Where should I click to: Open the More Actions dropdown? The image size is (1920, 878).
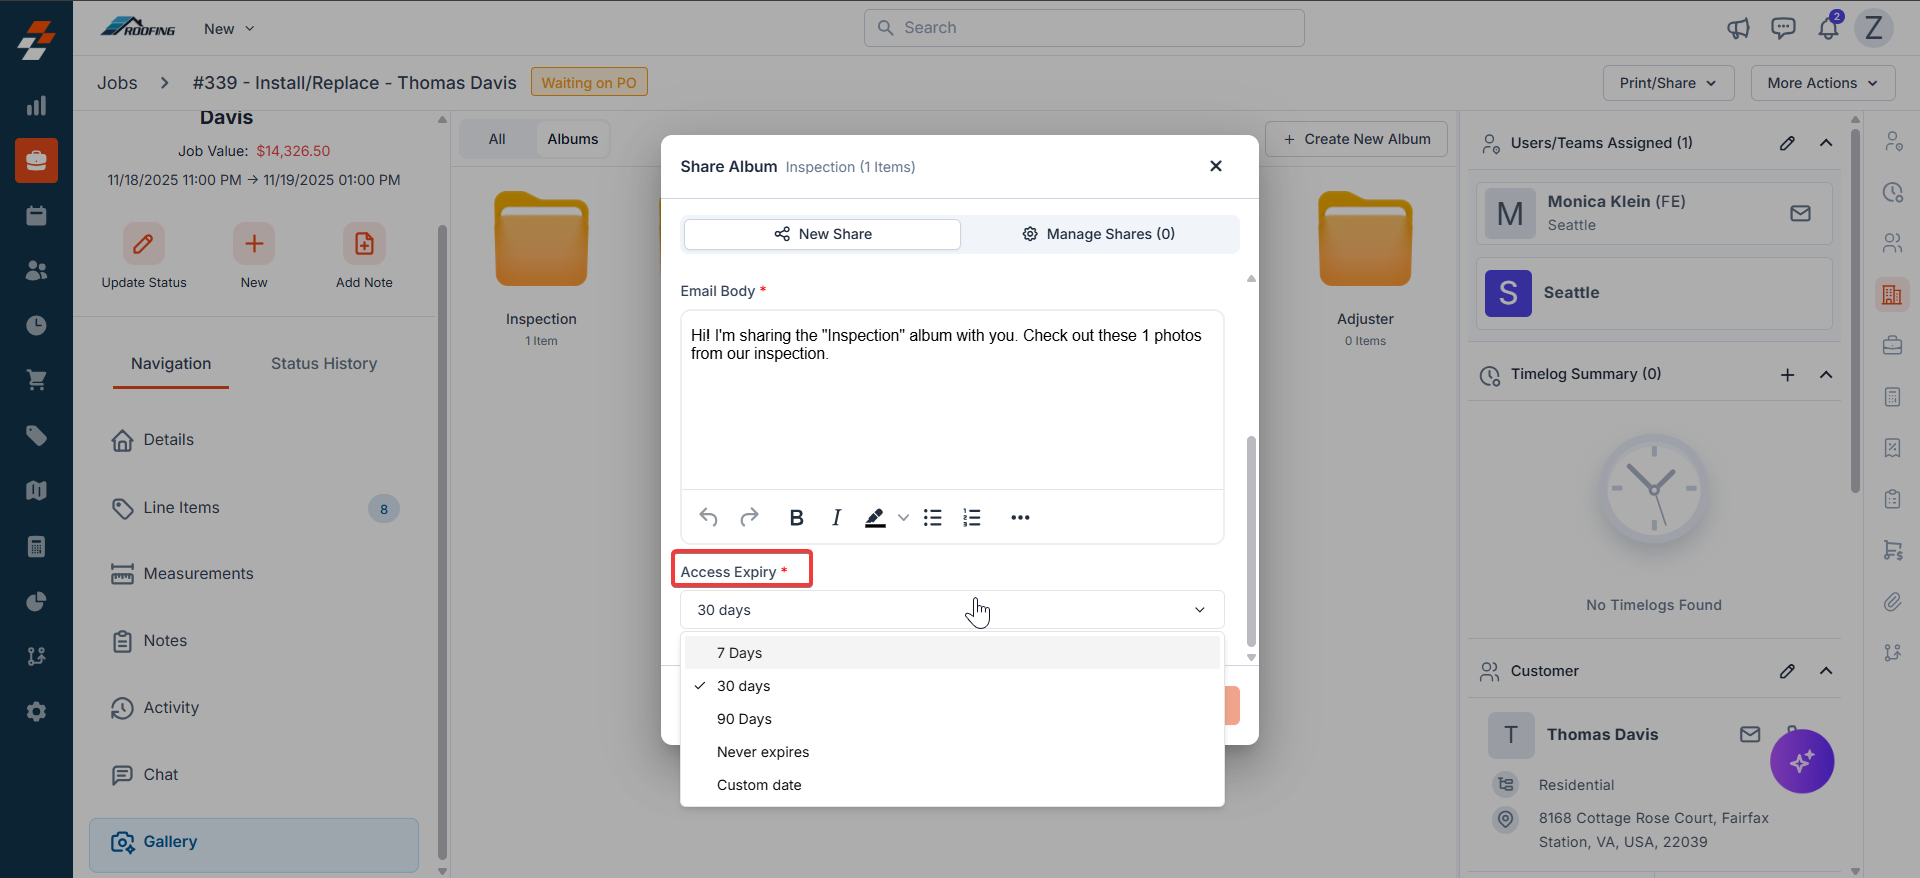pyautogui.click(x=1822, y=83)
